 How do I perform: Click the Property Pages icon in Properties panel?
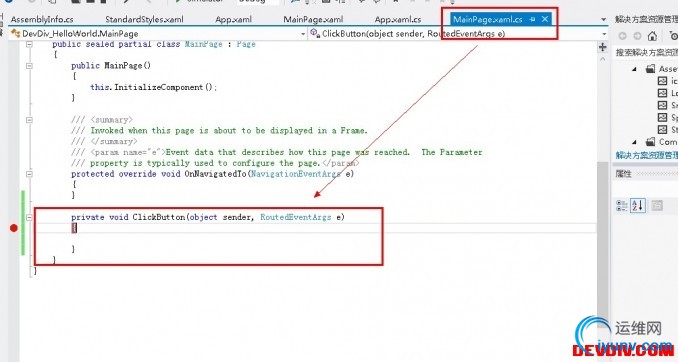[x=657, y=205]
